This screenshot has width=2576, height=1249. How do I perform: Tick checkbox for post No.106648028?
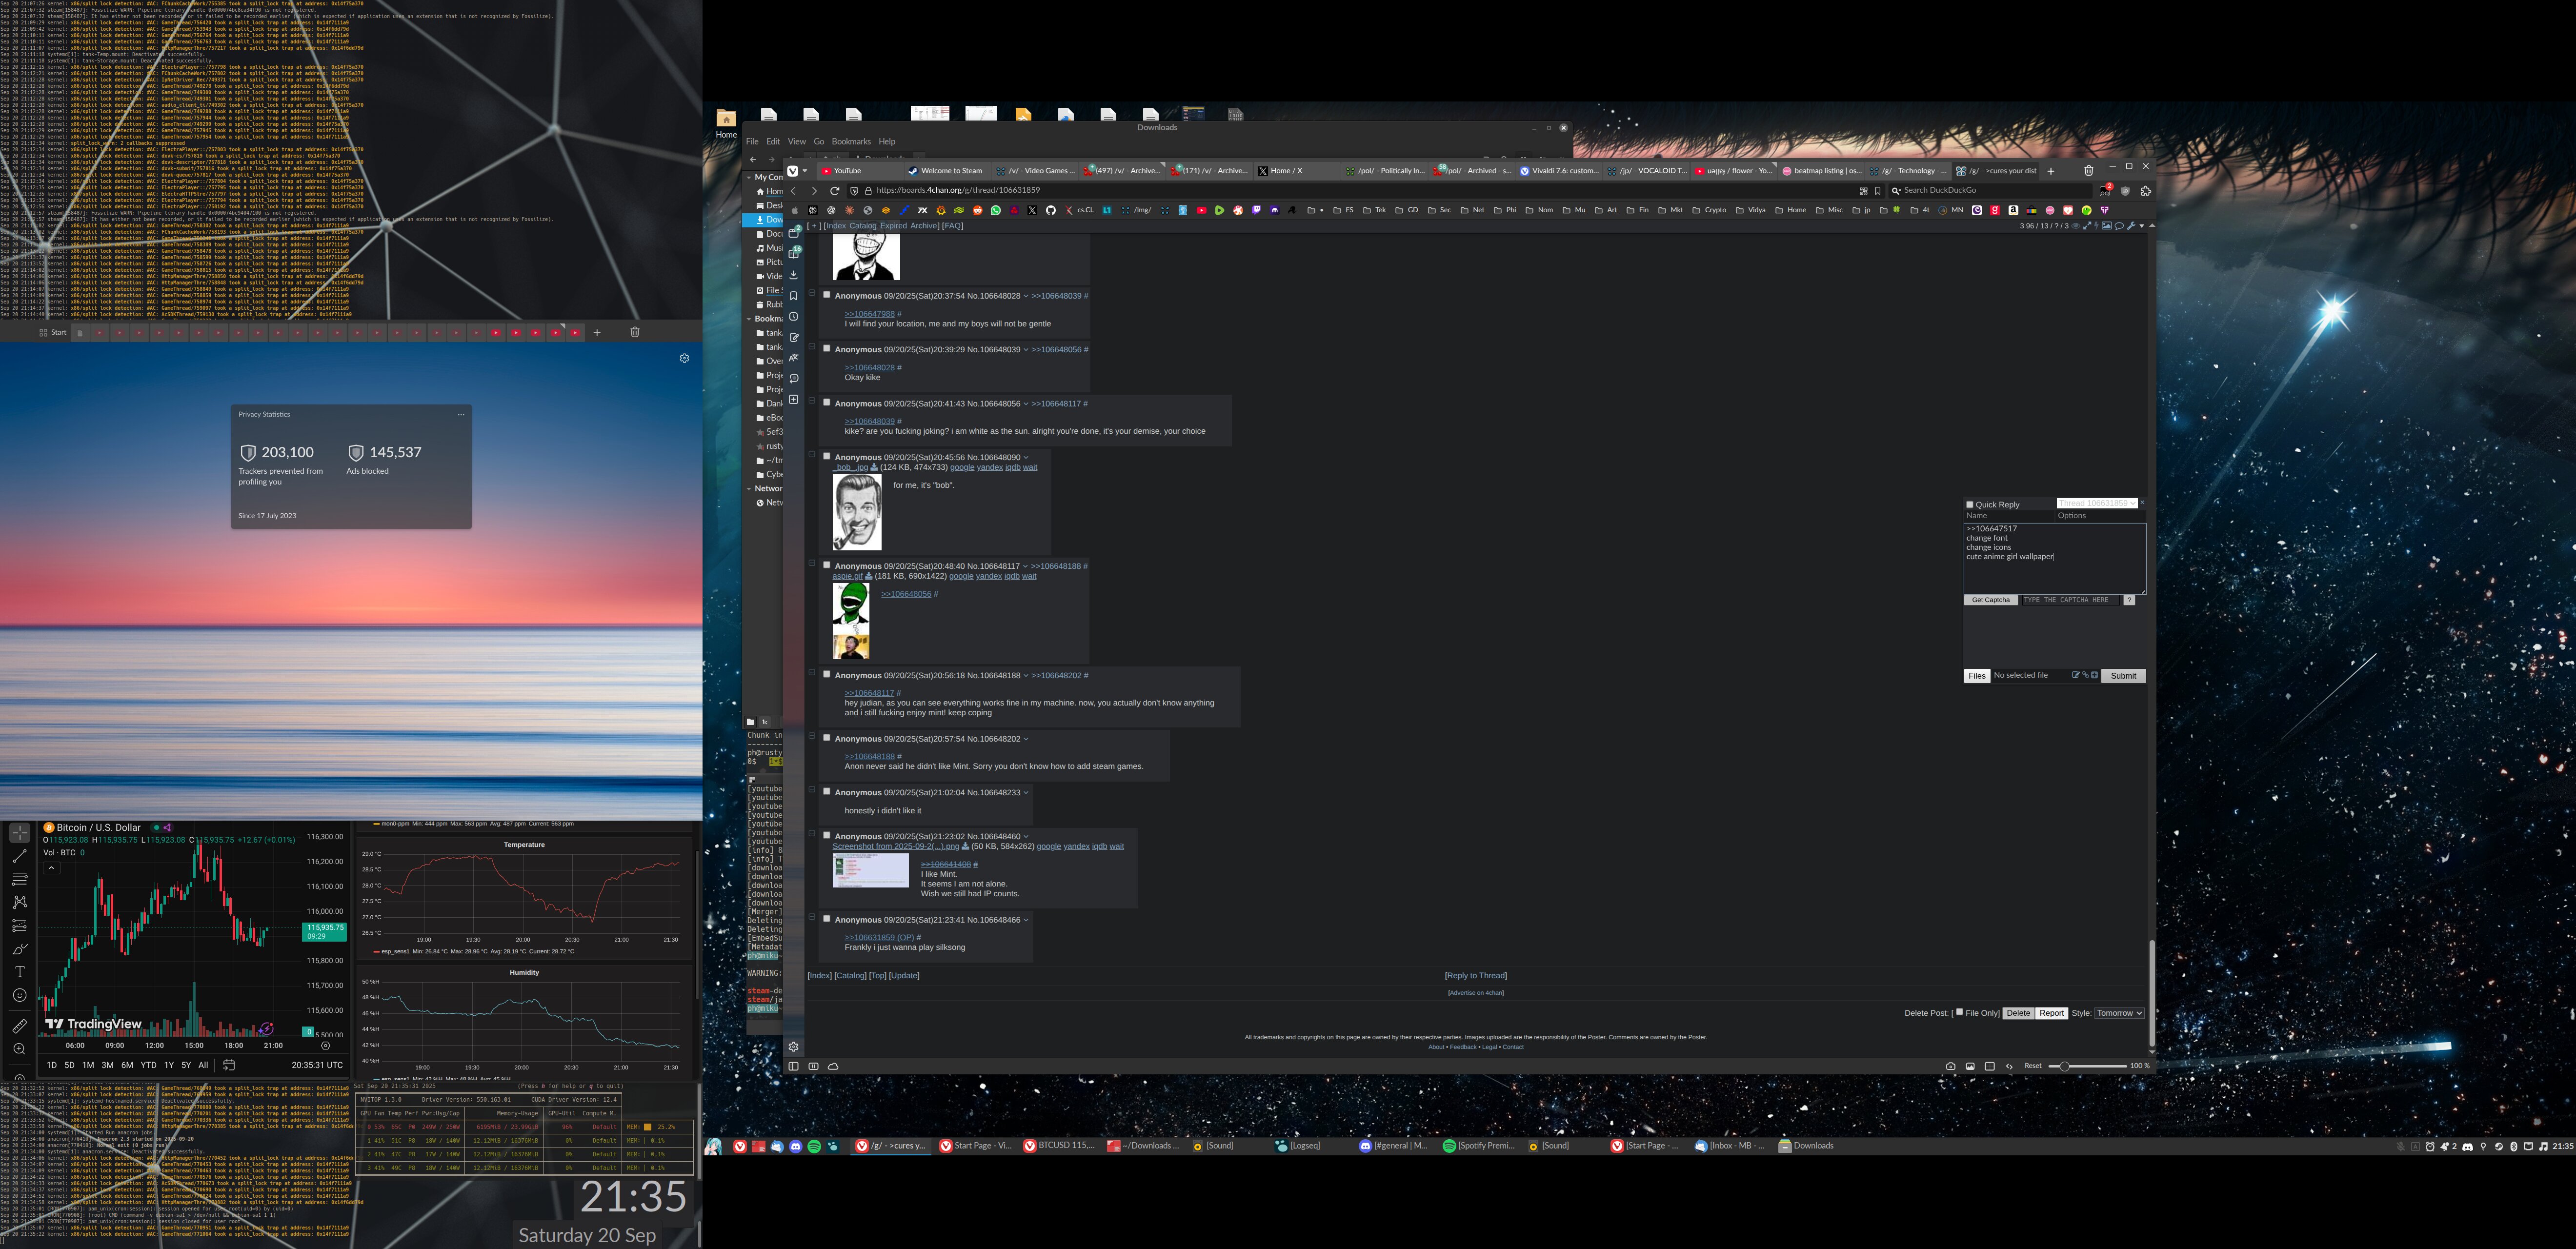click(x=826, y=295)
